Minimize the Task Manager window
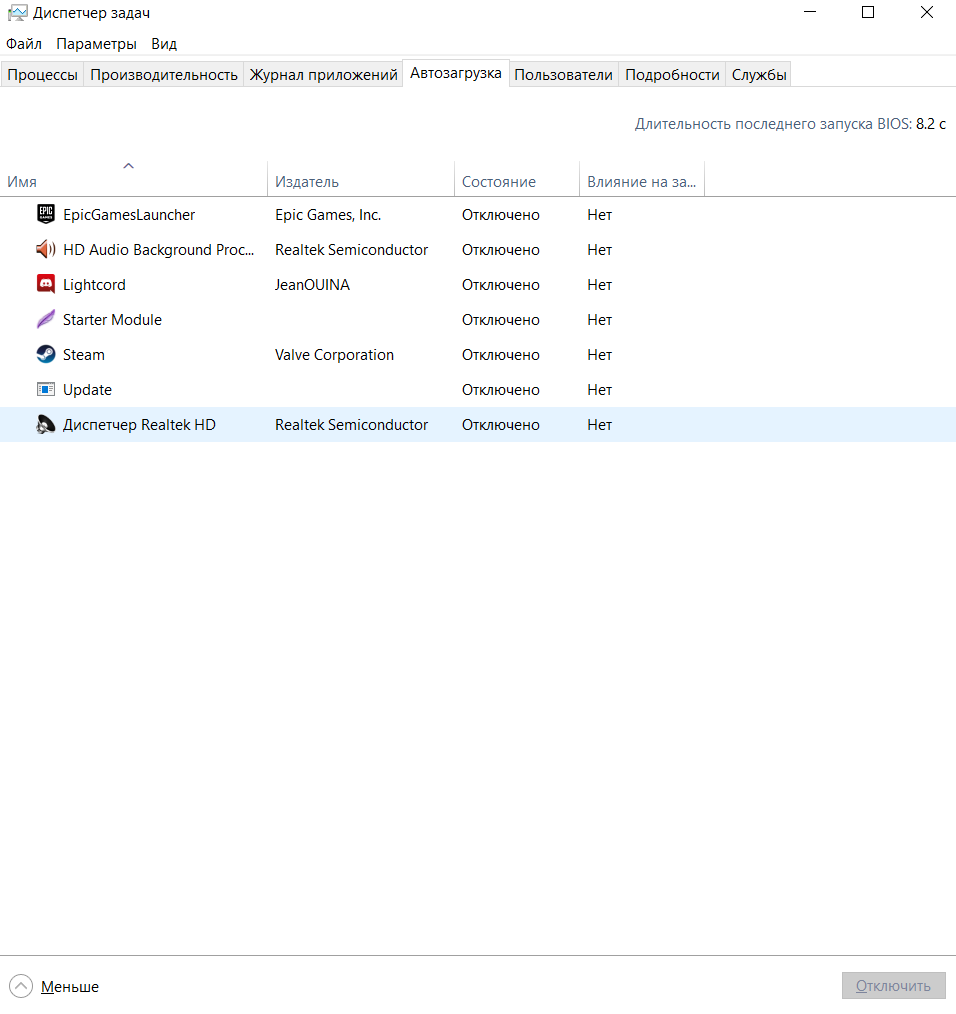The width and height of the screenshot is (956, 1014). [x=810, y=12]
